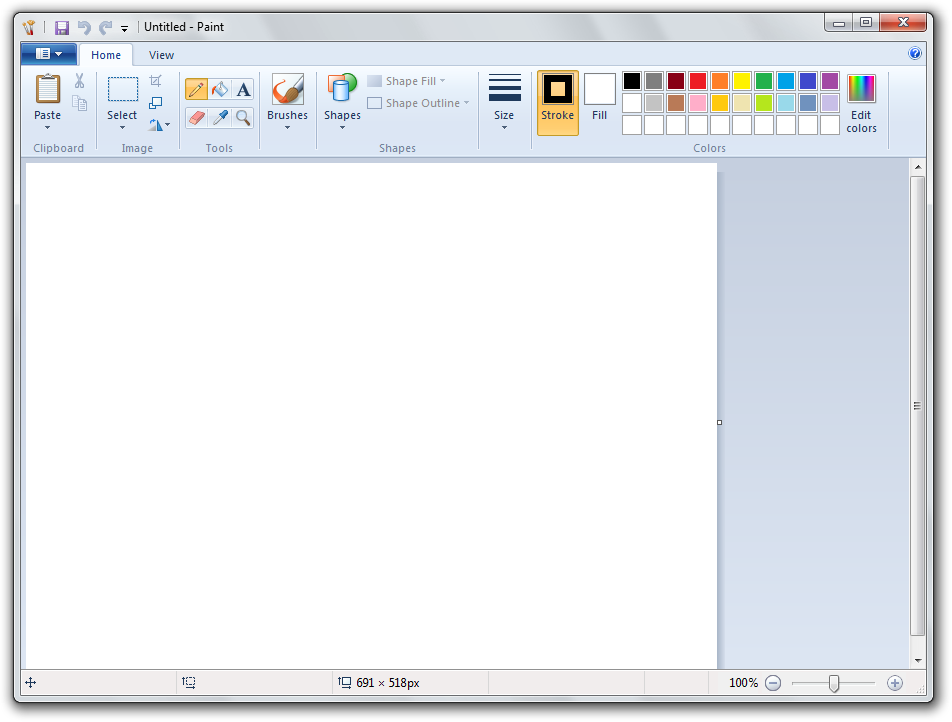The width and height of the screenshot is (952, 722).
Task: Click the Redo arrow in title bar
Action: click(106, 27)
